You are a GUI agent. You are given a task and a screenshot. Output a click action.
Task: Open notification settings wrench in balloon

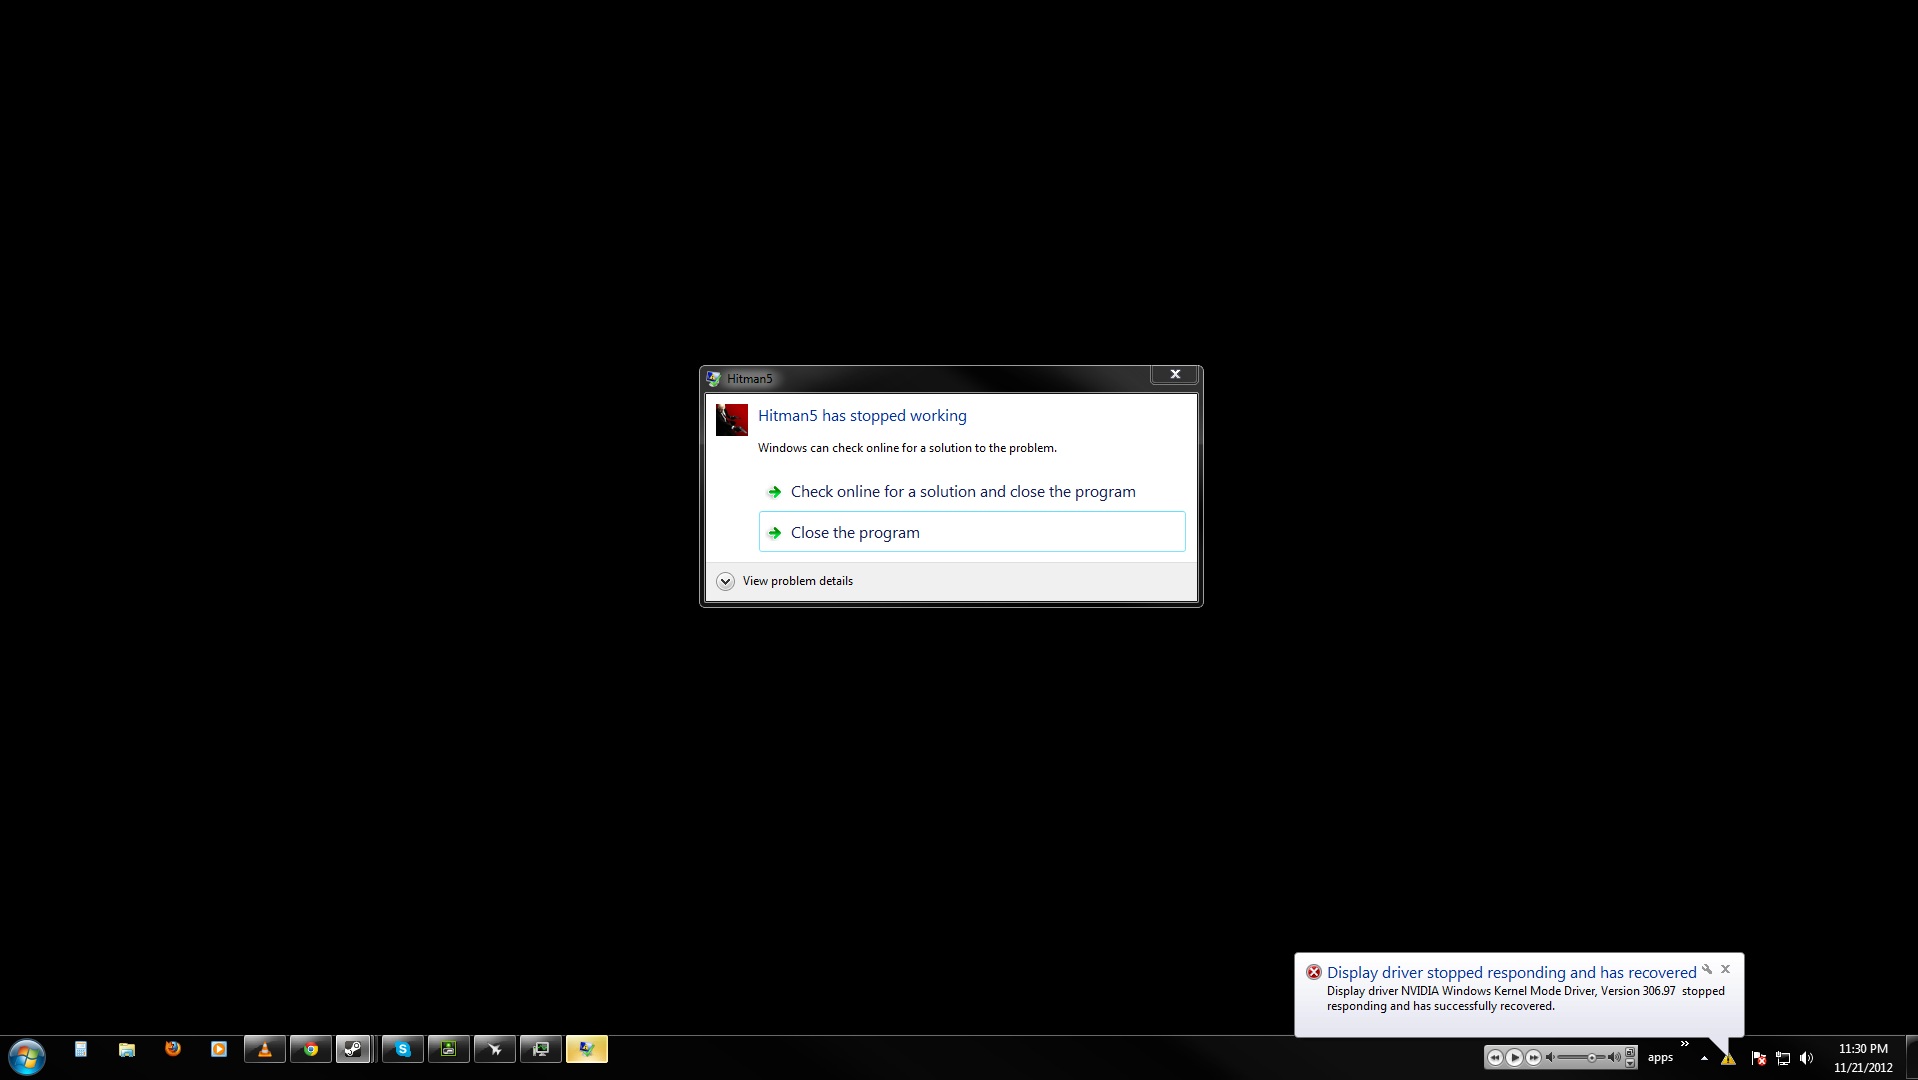[x=1707, y=969]
